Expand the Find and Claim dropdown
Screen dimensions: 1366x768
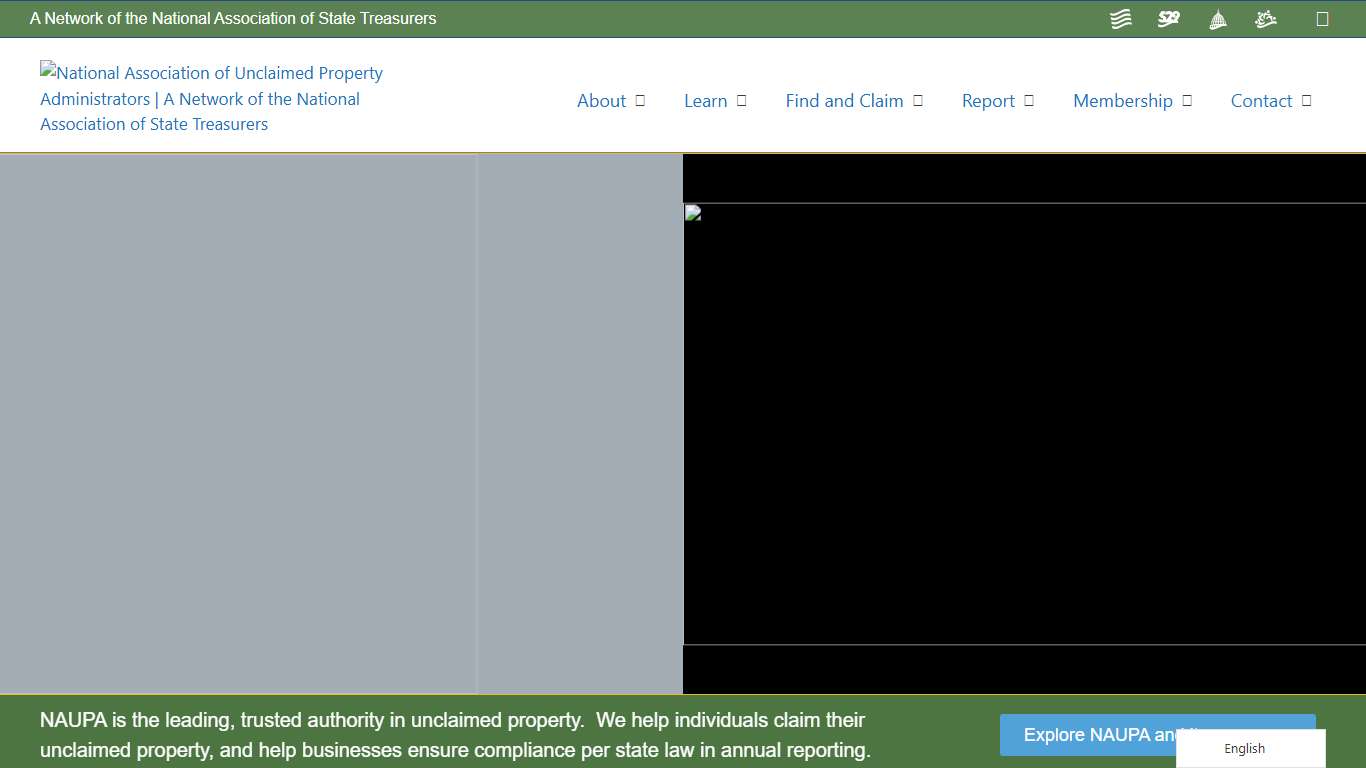(x=917, y=100)
